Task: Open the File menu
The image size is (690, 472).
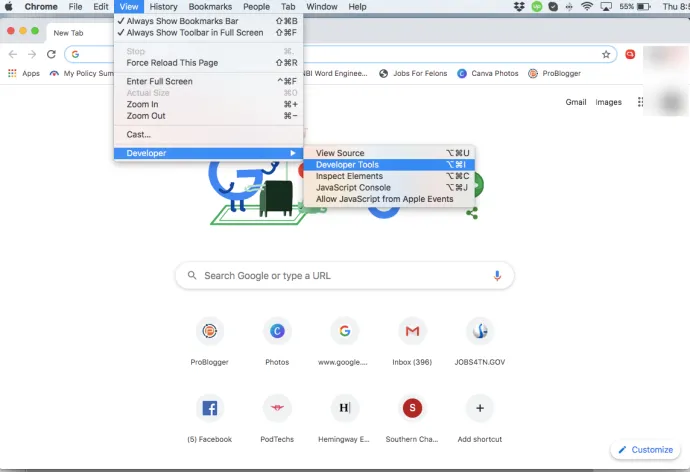Action: 75,7
